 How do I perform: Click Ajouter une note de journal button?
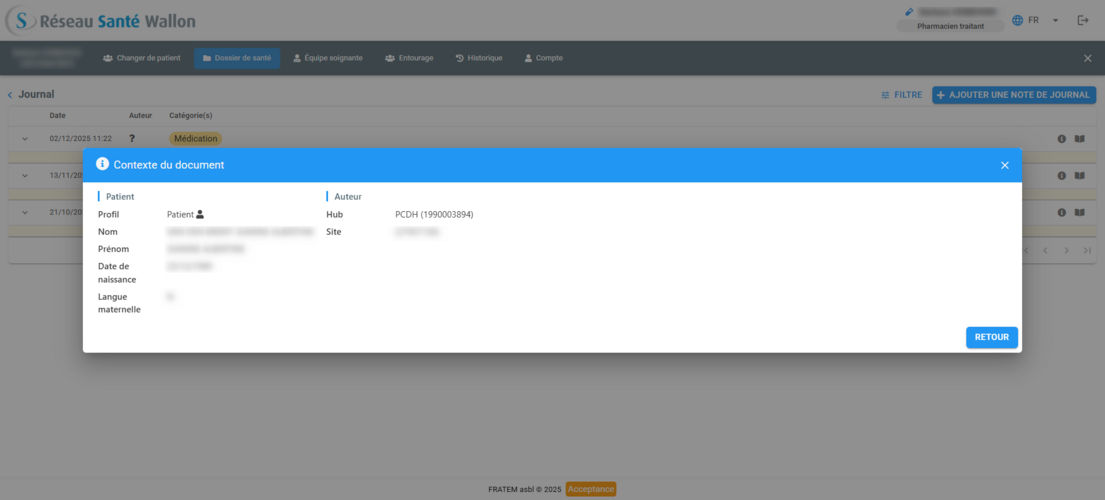[1014, 95]
